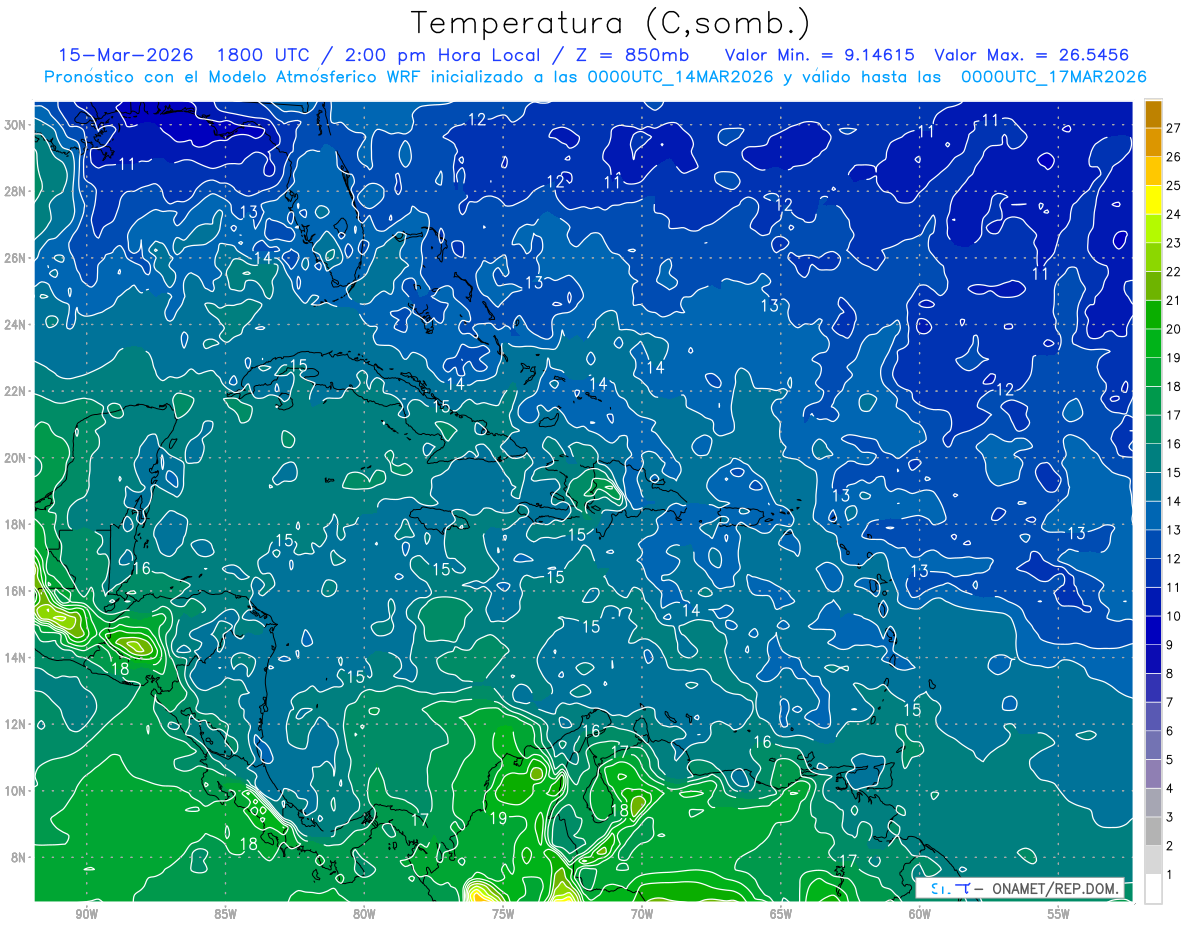Viewport: 1200px width, 927px height.
Task: Click the color scale value 4
Action: (x=1170, y=789)
